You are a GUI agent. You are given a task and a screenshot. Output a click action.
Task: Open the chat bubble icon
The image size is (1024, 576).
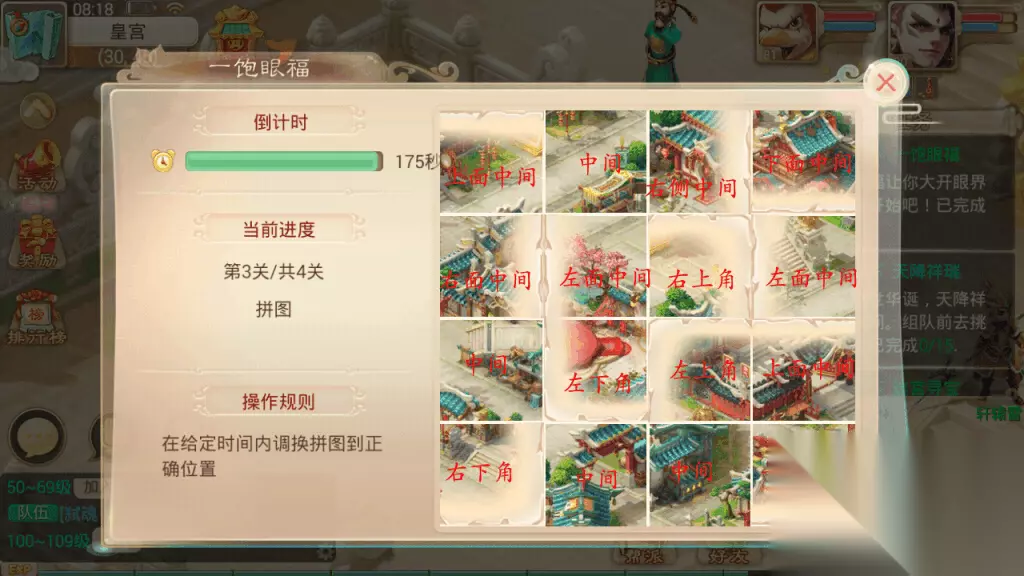click(37, 436)
